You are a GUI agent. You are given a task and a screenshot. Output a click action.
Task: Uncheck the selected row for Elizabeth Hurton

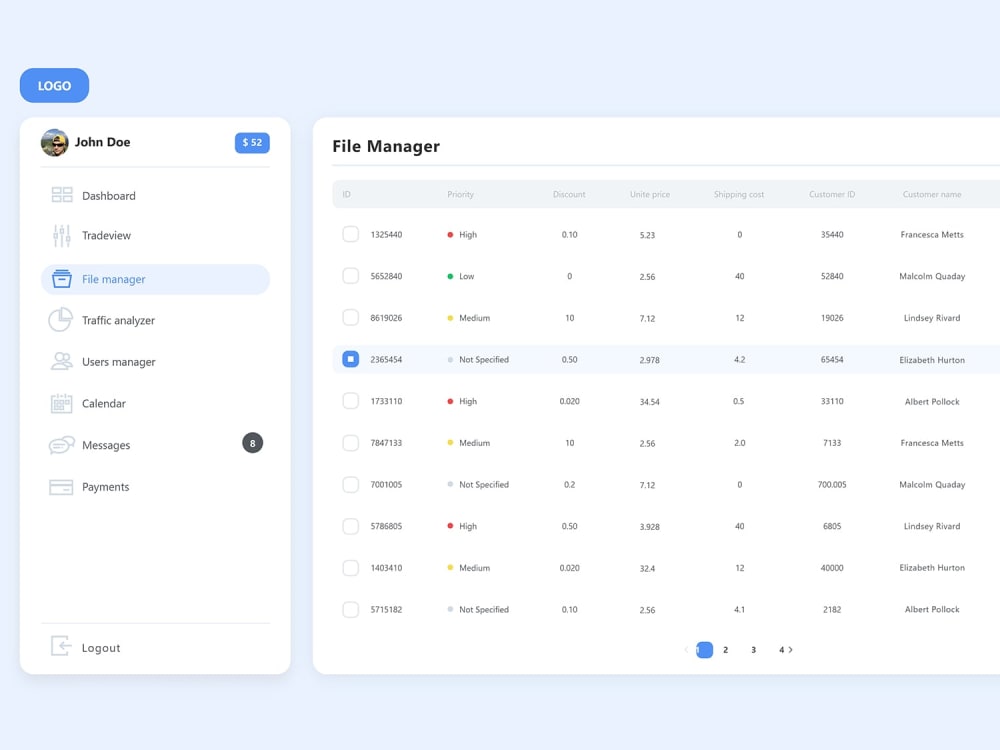(x=351, y=359)
